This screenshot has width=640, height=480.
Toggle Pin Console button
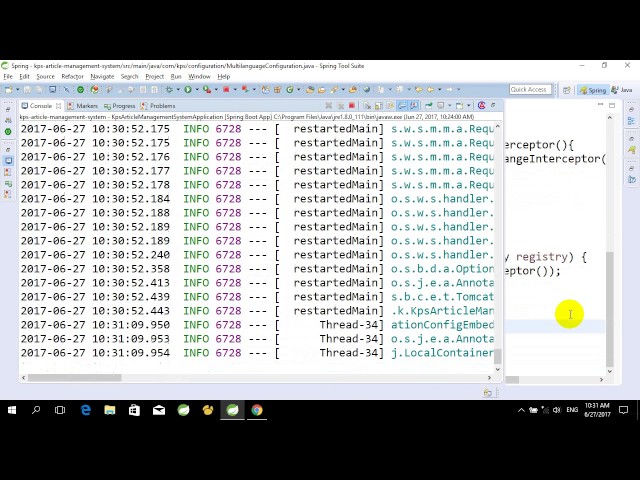click(x=429, y=106)
